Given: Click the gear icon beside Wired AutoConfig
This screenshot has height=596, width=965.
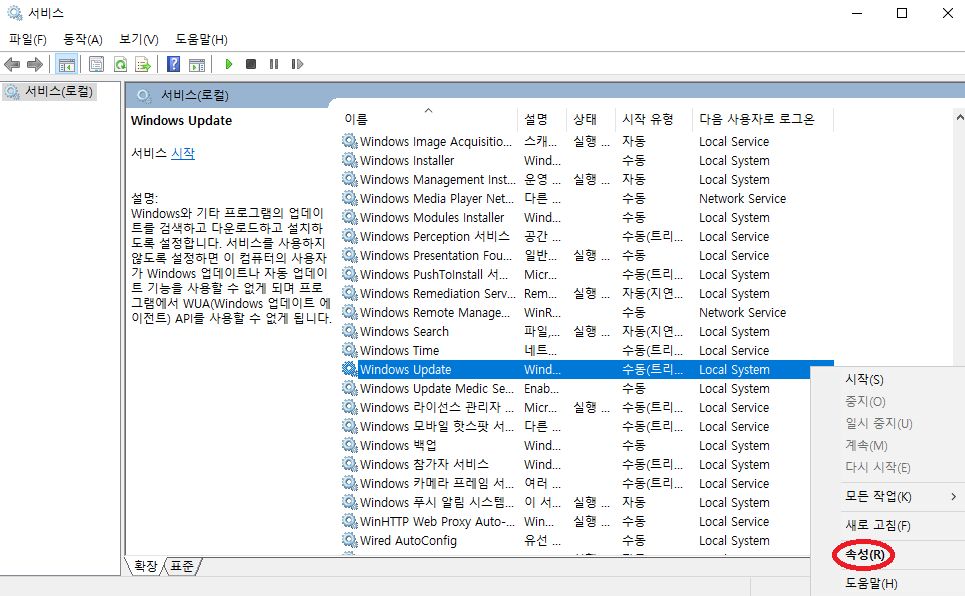Looking at the screenshot, I should 350,540.
